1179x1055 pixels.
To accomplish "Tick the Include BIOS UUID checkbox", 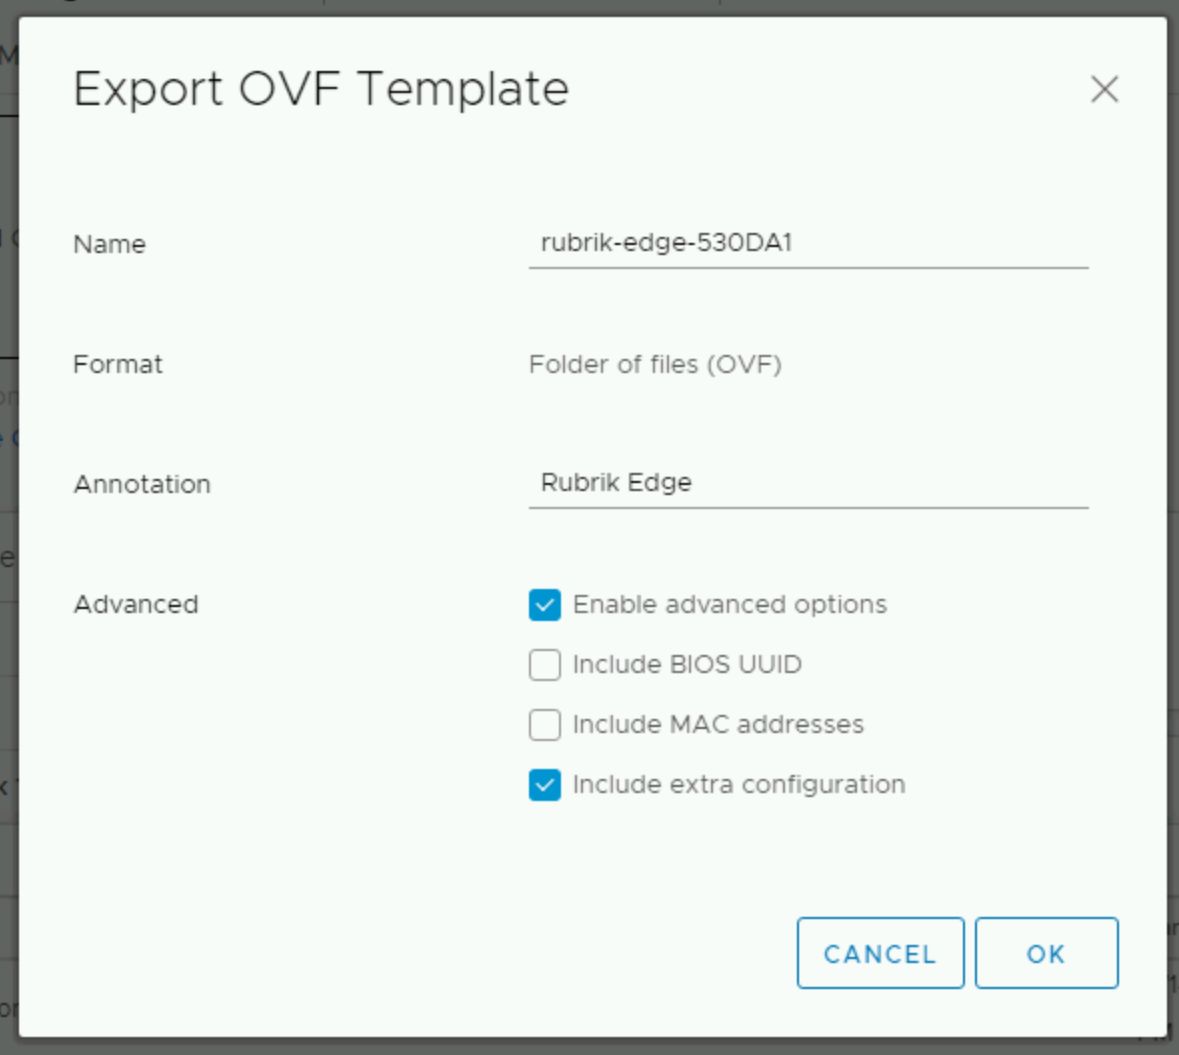I will [544, 665].
